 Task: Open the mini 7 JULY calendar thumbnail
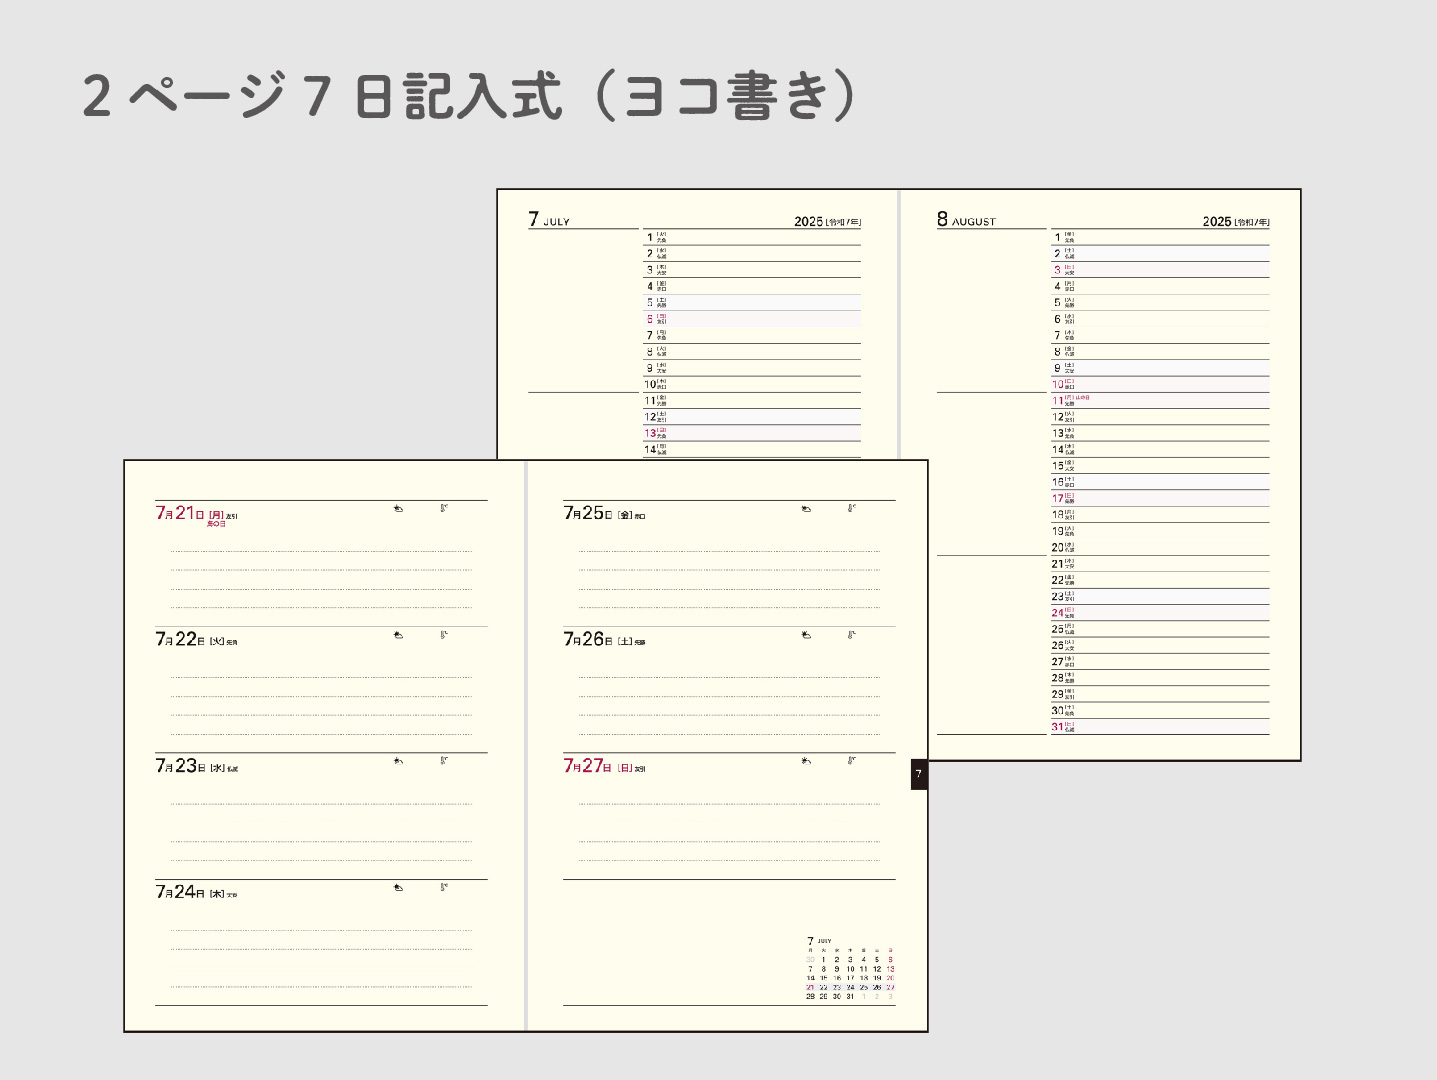click(x=851, y=968)
